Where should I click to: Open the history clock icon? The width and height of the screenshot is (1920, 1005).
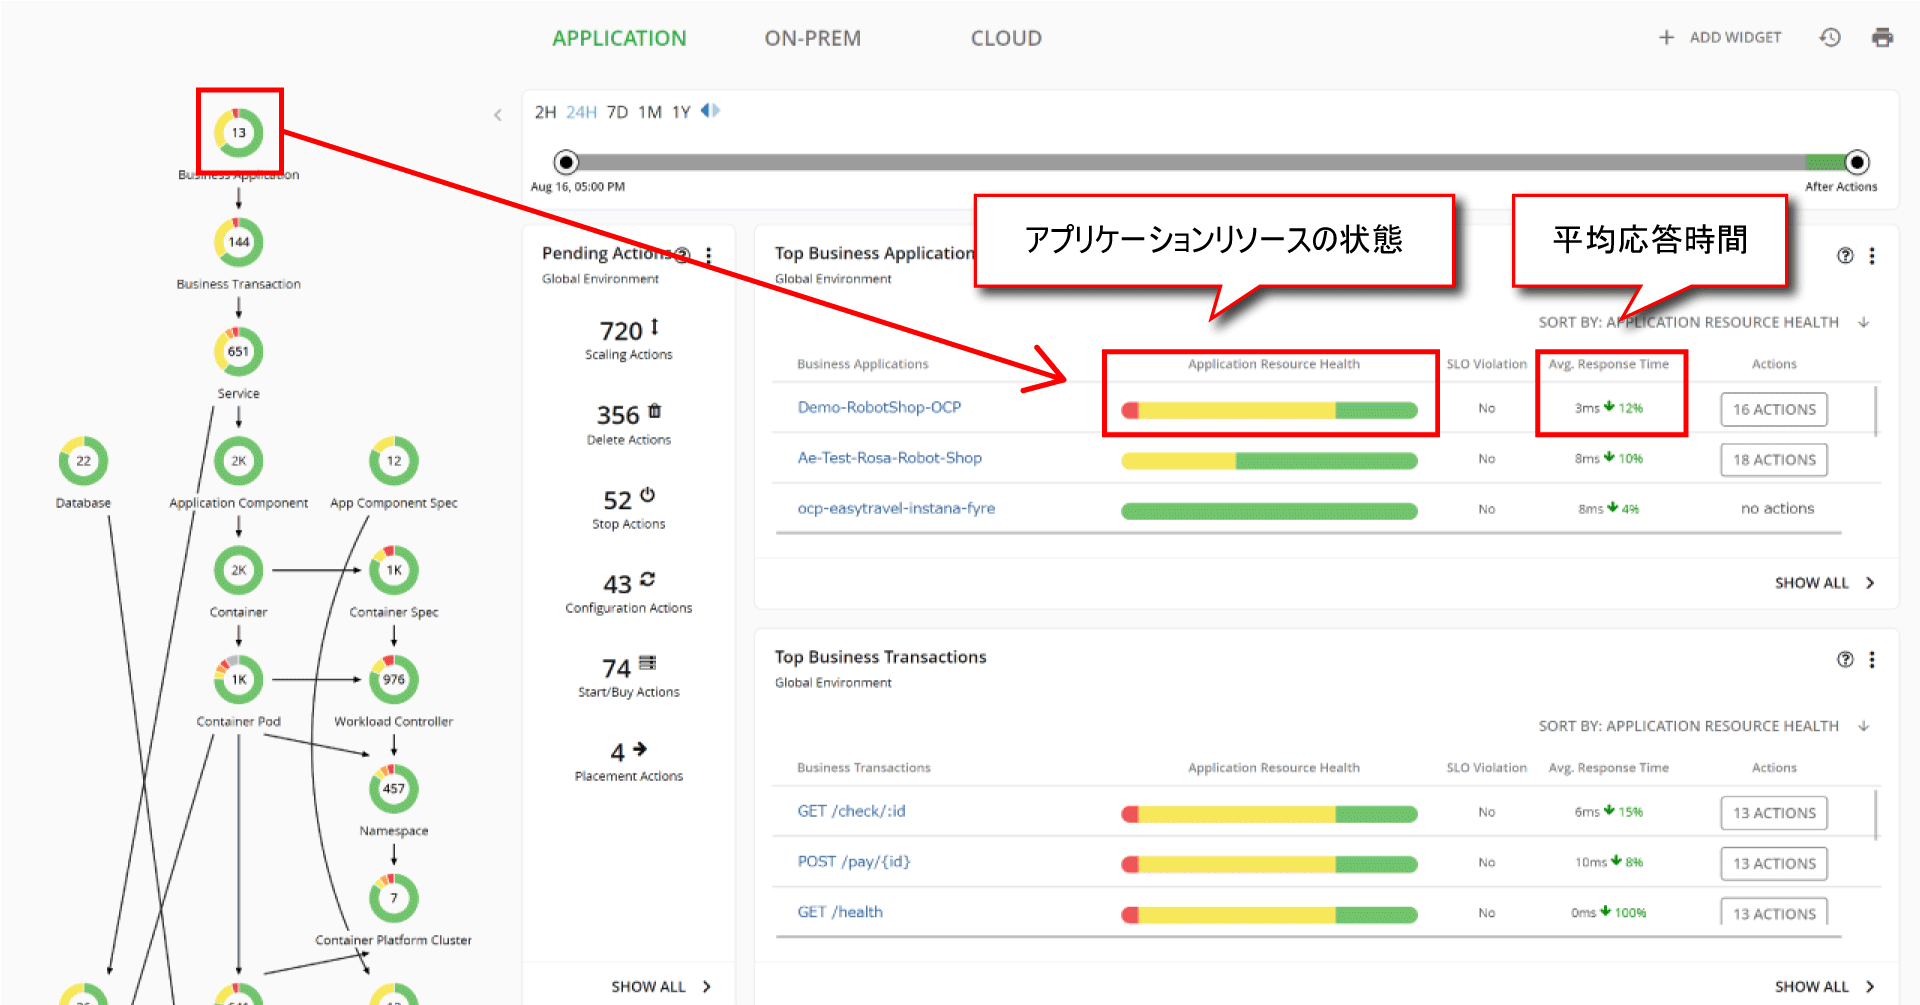1830,38
